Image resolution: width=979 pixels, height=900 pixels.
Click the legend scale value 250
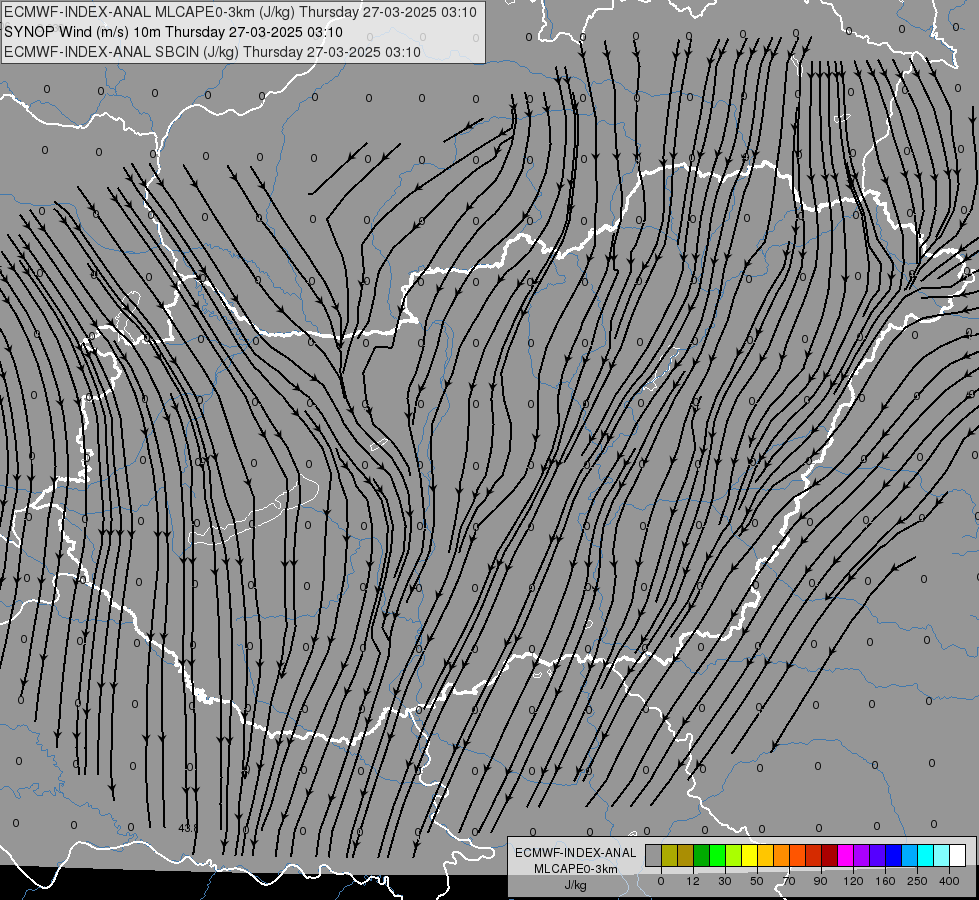click(x=917, y=881)
